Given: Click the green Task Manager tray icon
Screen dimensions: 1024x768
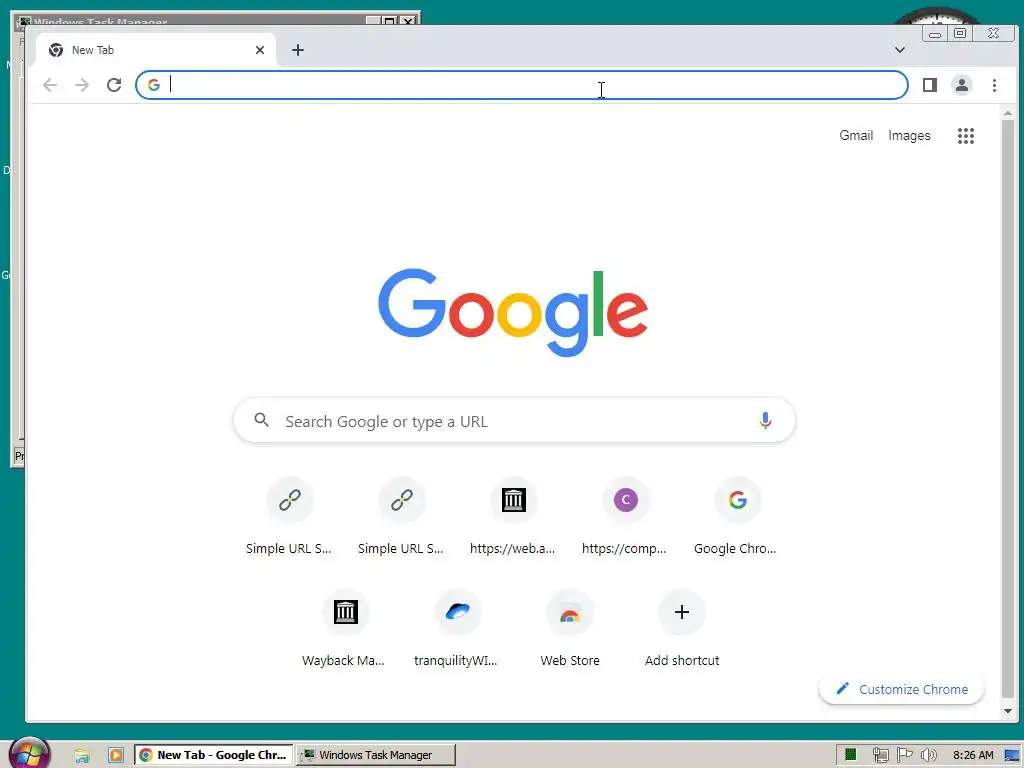Looking at the screenshot, I should [x=850, y=755].
